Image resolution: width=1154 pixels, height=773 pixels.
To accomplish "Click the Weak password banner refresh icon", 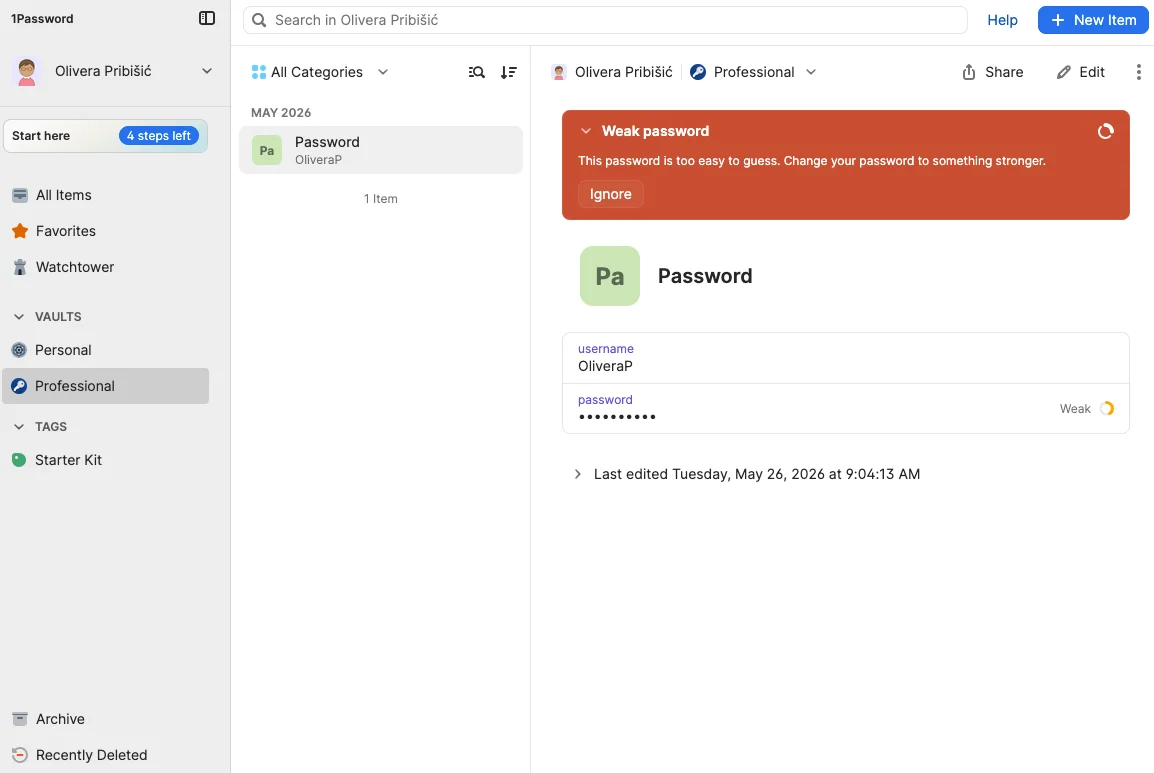I will pos(1105,131).
